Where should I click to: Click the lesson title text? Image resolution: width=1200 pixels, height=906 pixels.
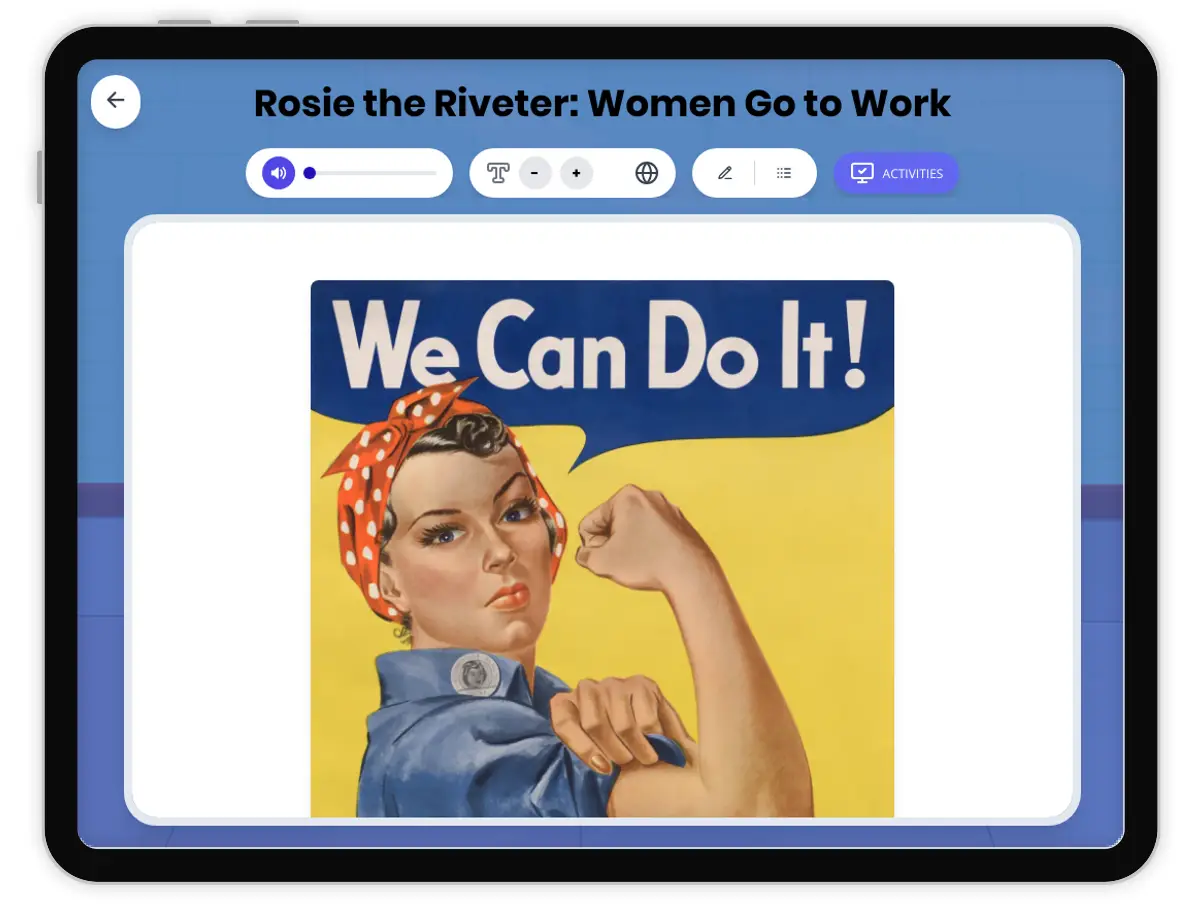(601, 103)
